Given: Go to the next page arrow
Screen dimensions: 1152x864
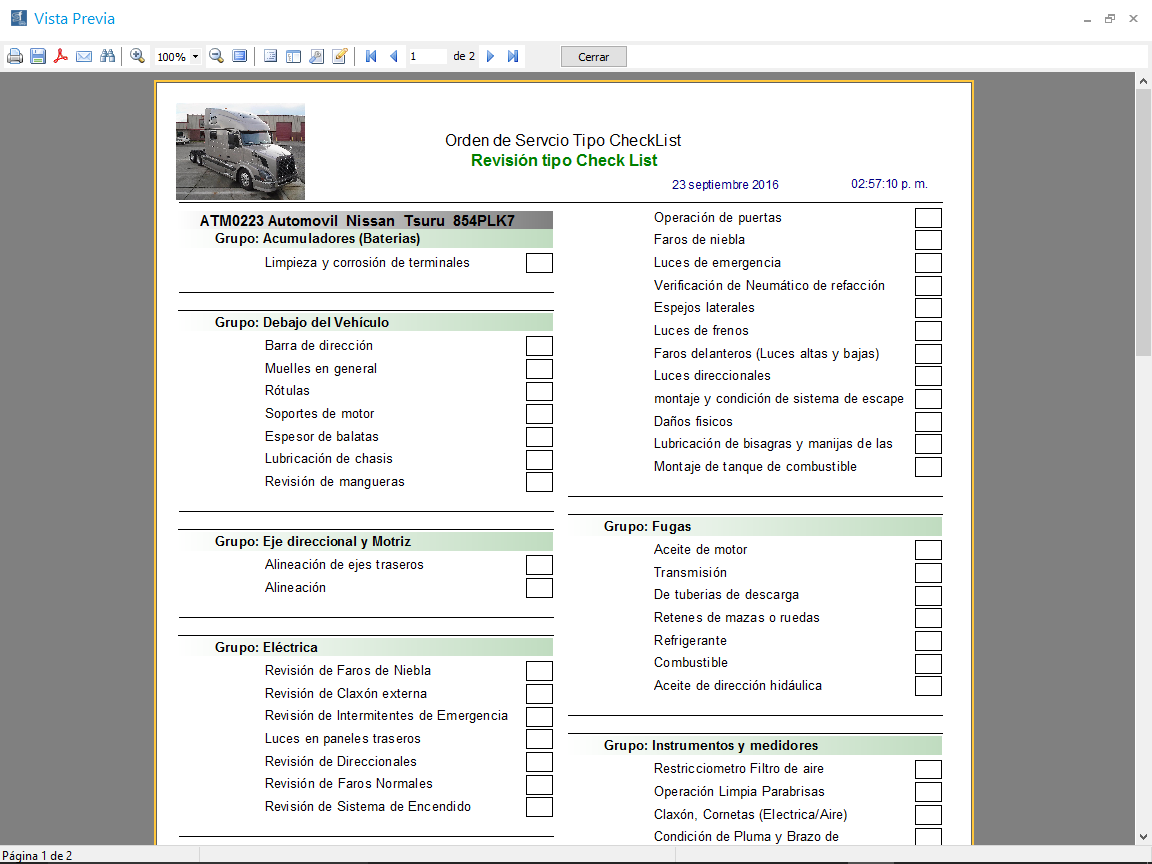Looking at the screenshot, I should click(x=490, y=56).
